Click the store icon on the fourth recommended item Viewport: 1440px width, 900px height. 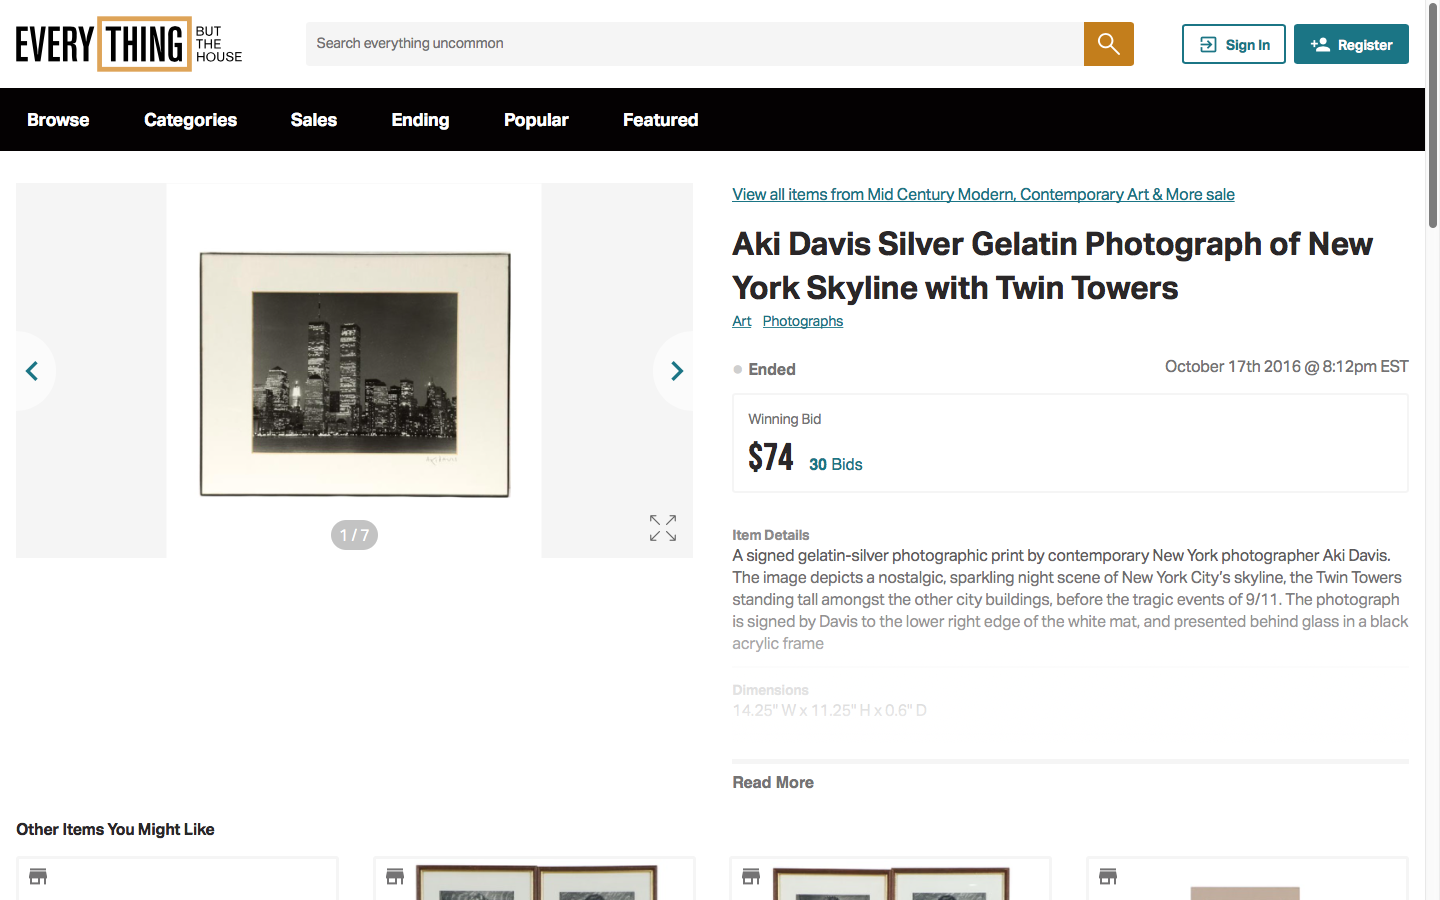tap(1108, 876)
